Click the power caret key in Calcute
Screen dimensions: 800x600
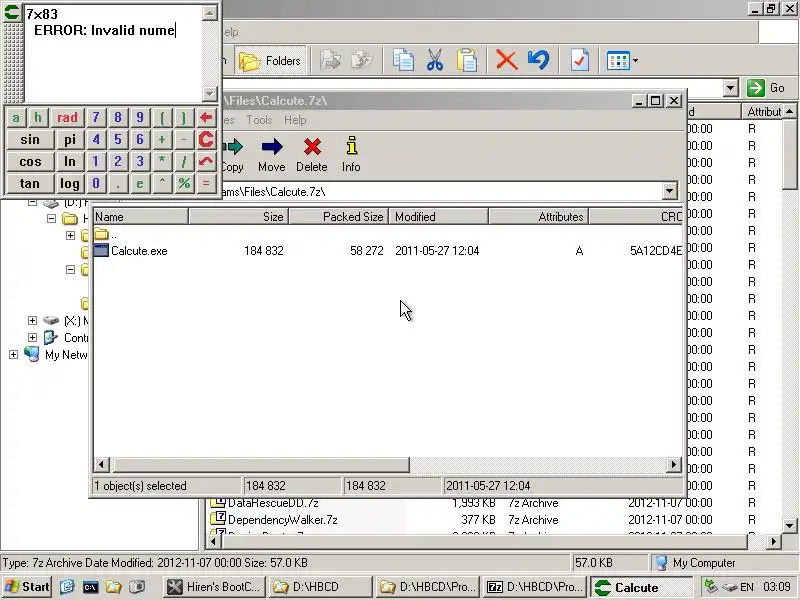click(162, 184)
